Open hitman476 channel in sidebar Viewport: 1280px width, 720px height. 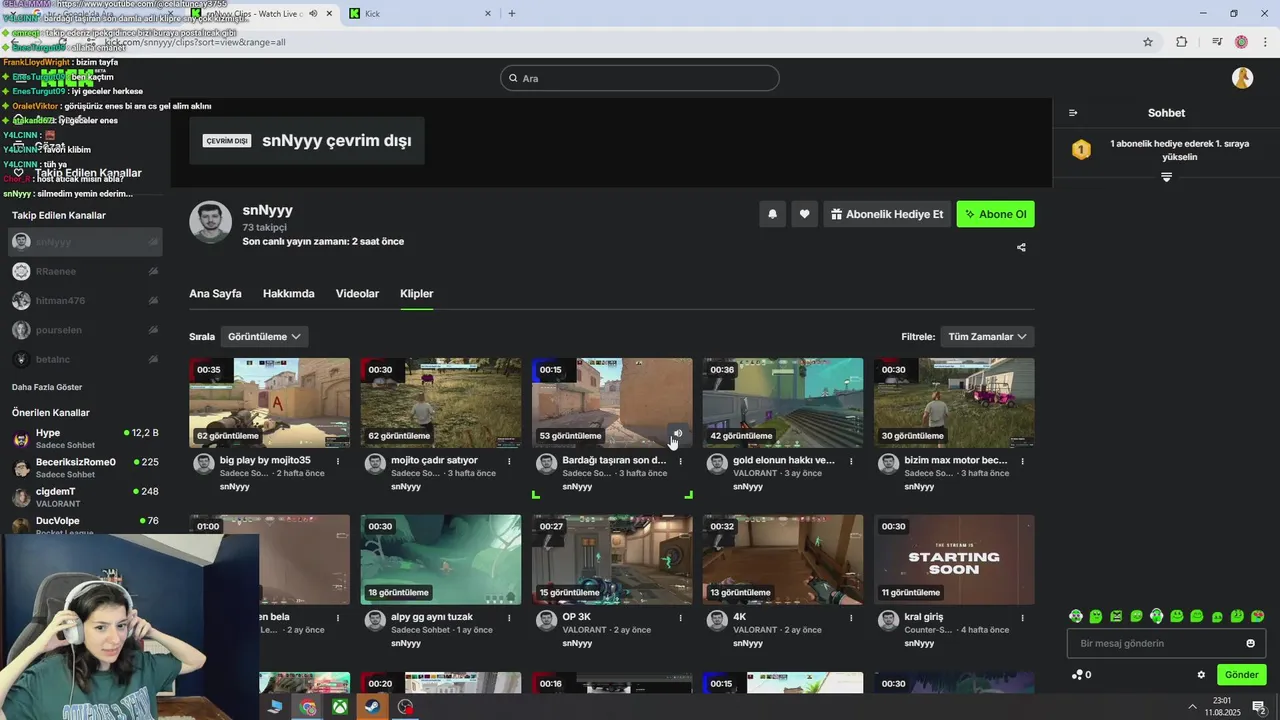pos(86,300)
